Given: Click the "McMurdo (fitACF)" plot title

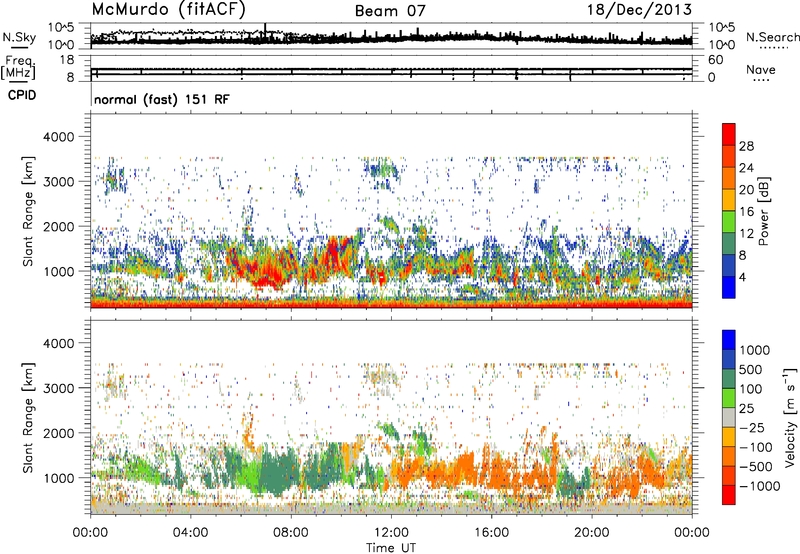Looking at the screenshot, I should tap(168, 9).
